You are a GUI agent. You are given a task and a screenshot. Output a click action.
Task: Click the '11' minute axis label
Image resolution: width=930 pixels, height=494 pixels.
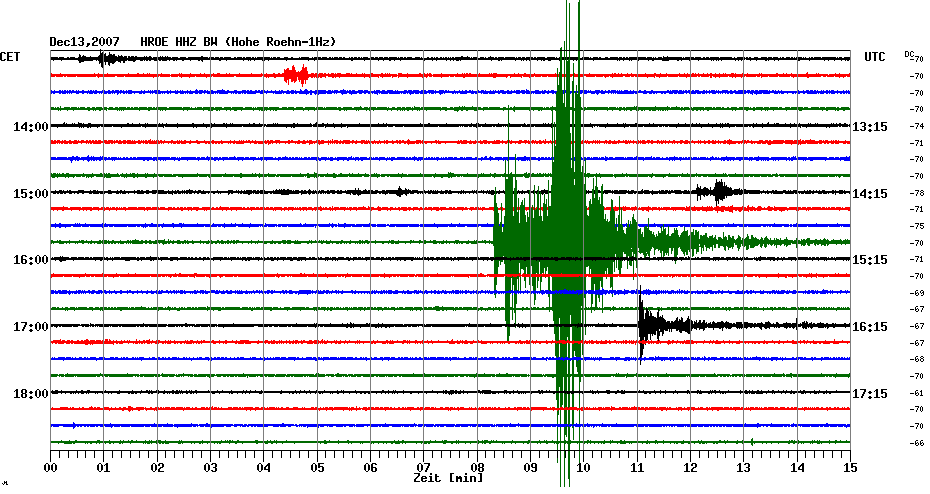pos(637,468)
